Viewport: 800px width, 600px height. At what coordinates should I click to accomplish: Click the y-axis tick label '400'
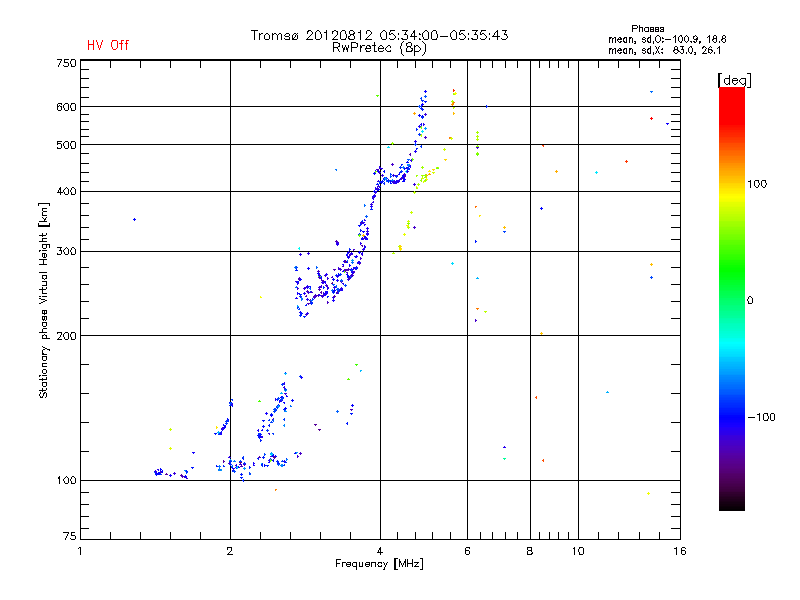click(x=66, y=192)
